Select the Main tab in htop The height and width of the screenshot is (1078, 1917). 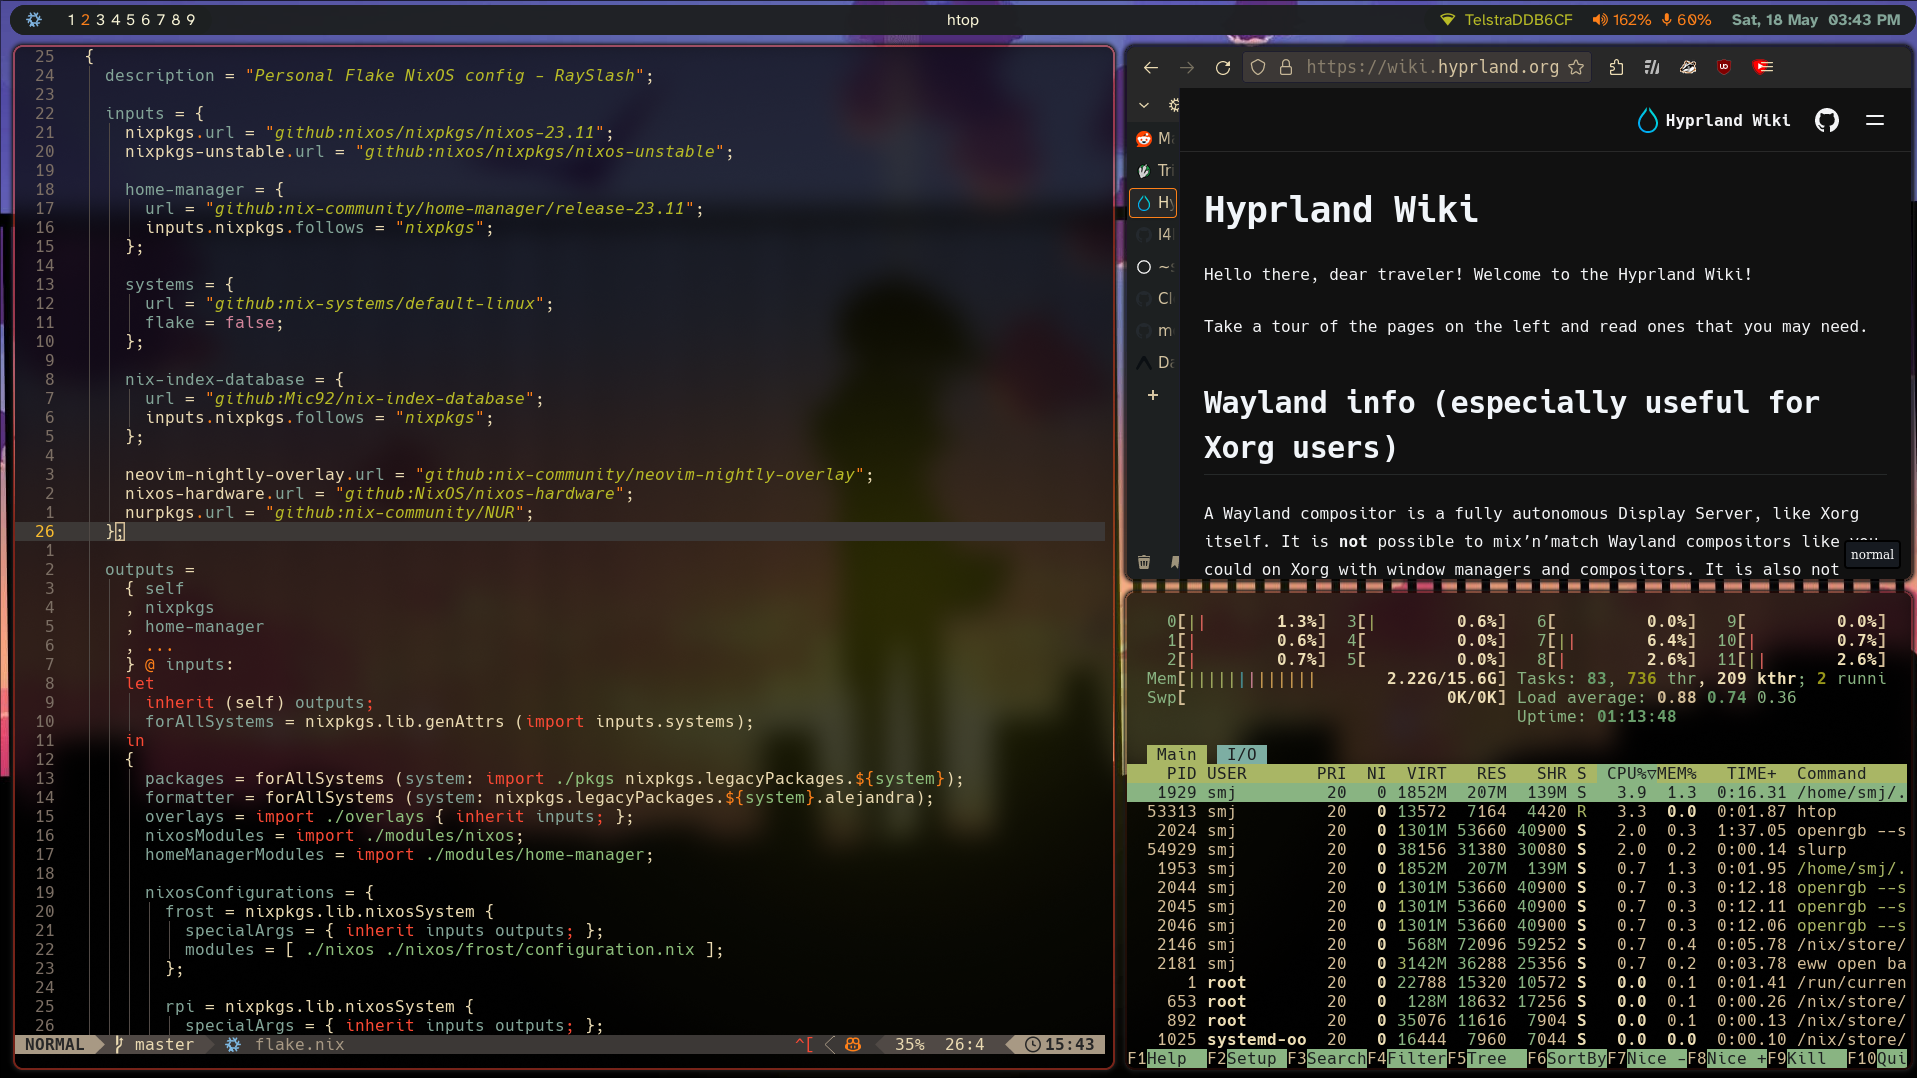coord(1176,754)
